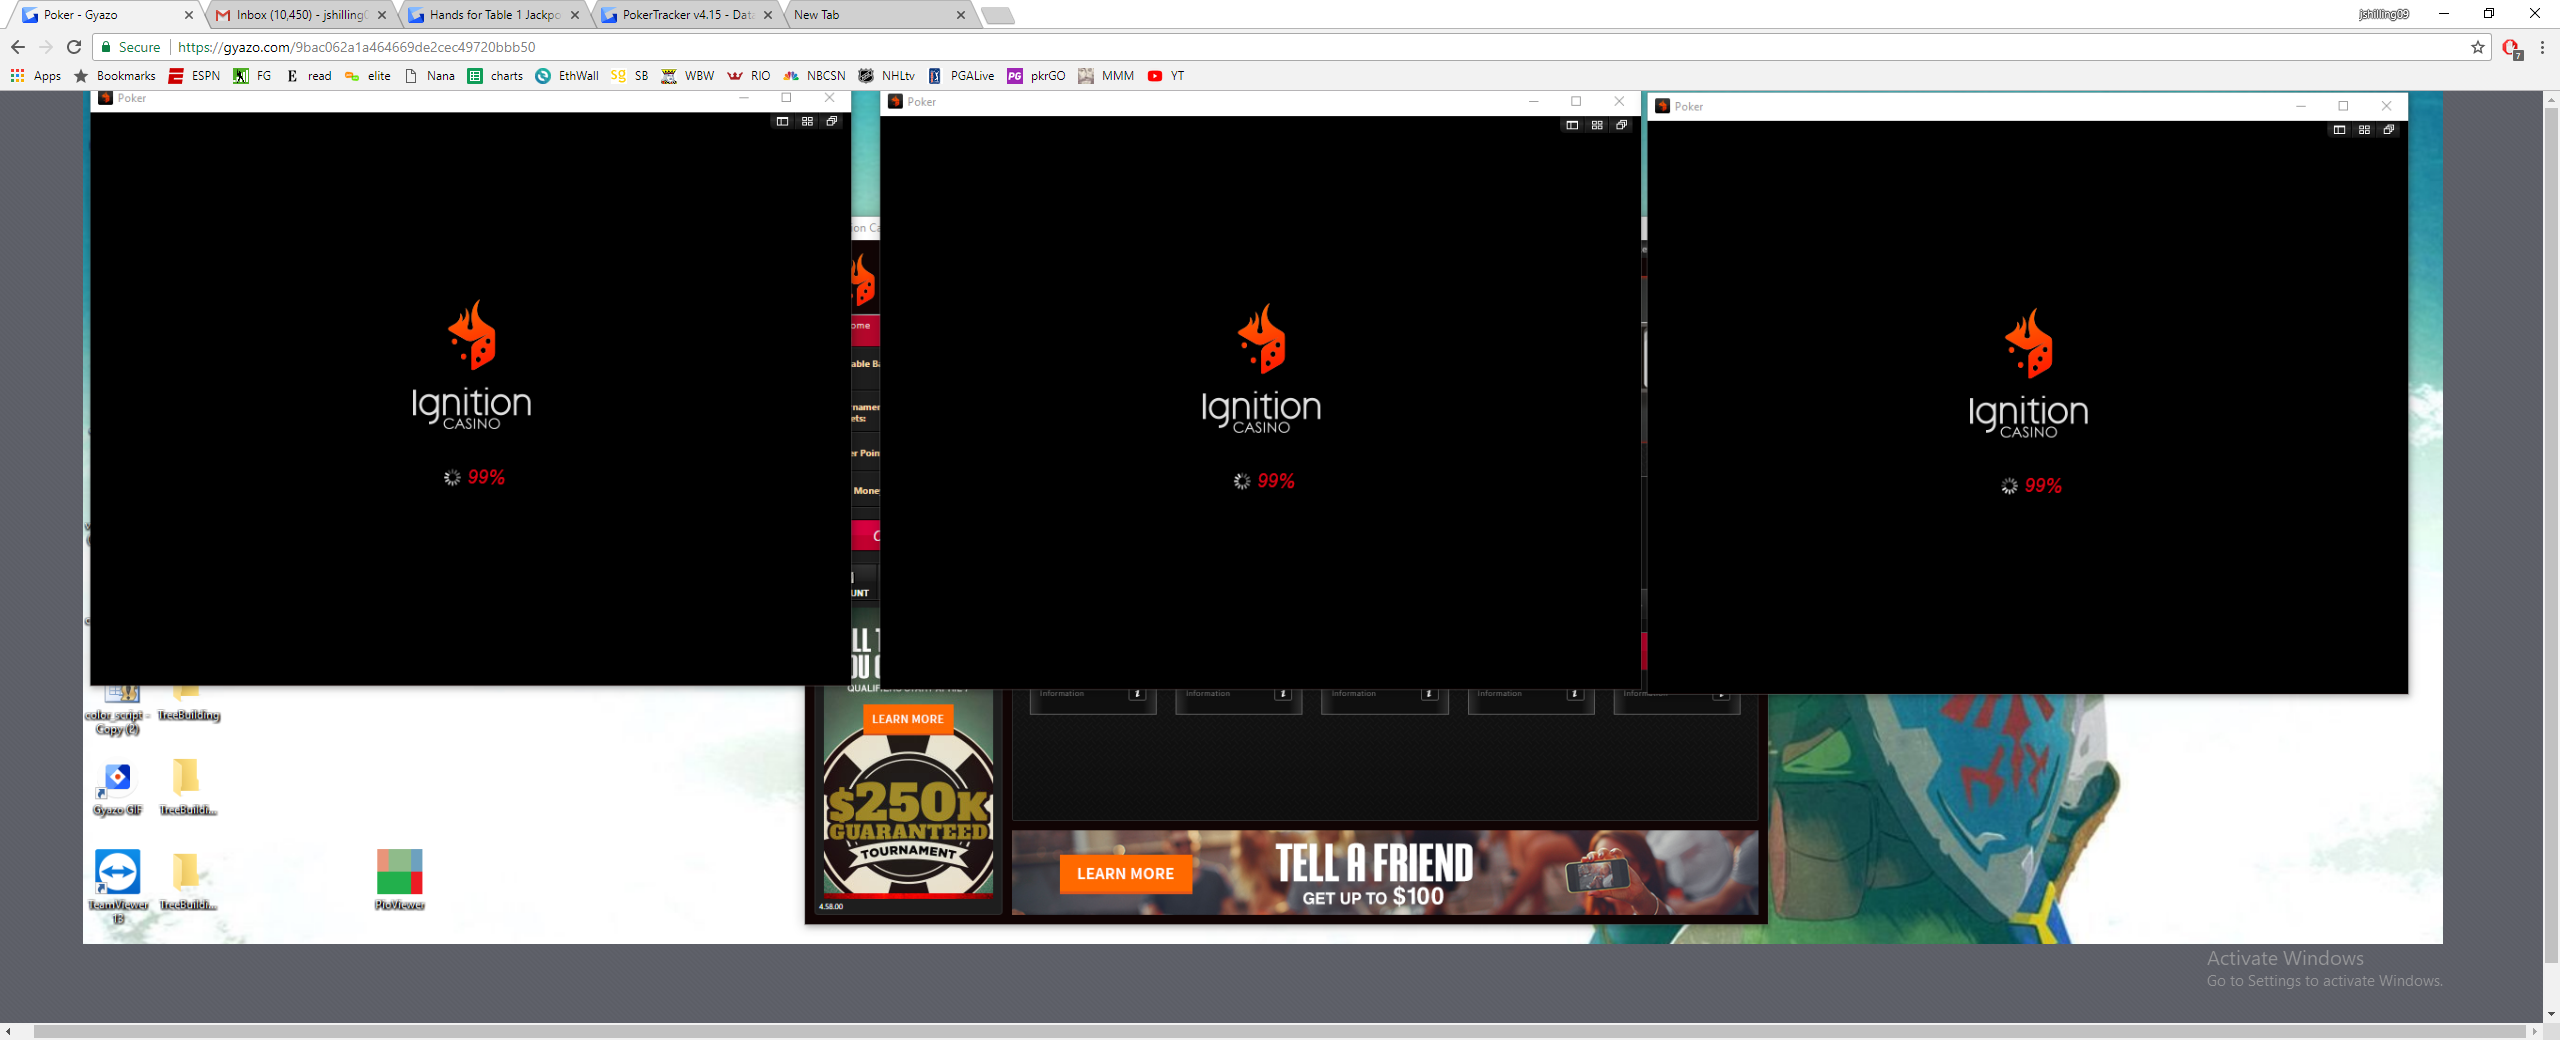Click the Secure padlock icon

click(105, 47)
